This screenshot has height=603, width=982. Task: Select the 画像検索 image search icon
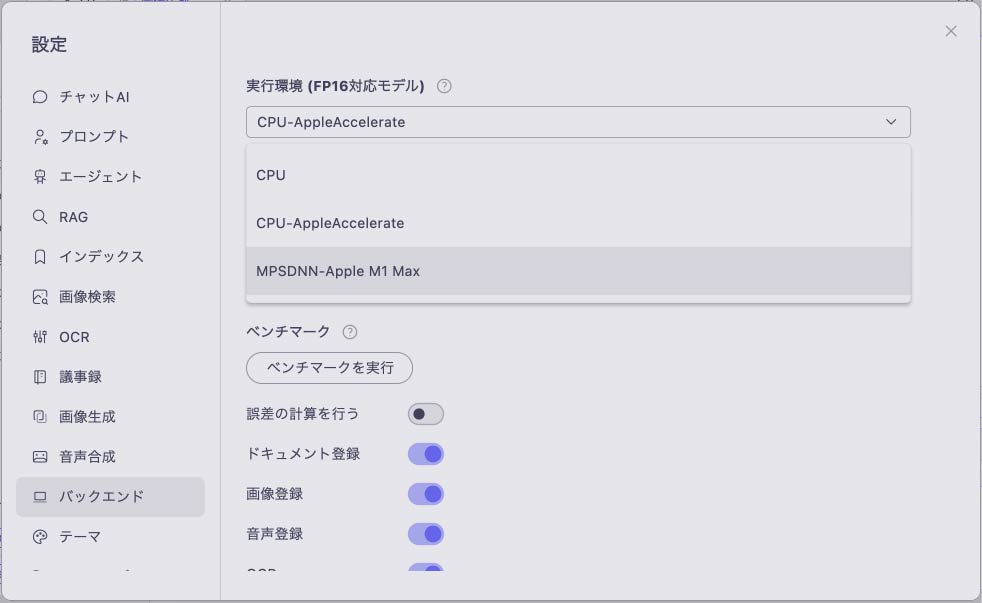pyautogui.click(x=40, y=297)
